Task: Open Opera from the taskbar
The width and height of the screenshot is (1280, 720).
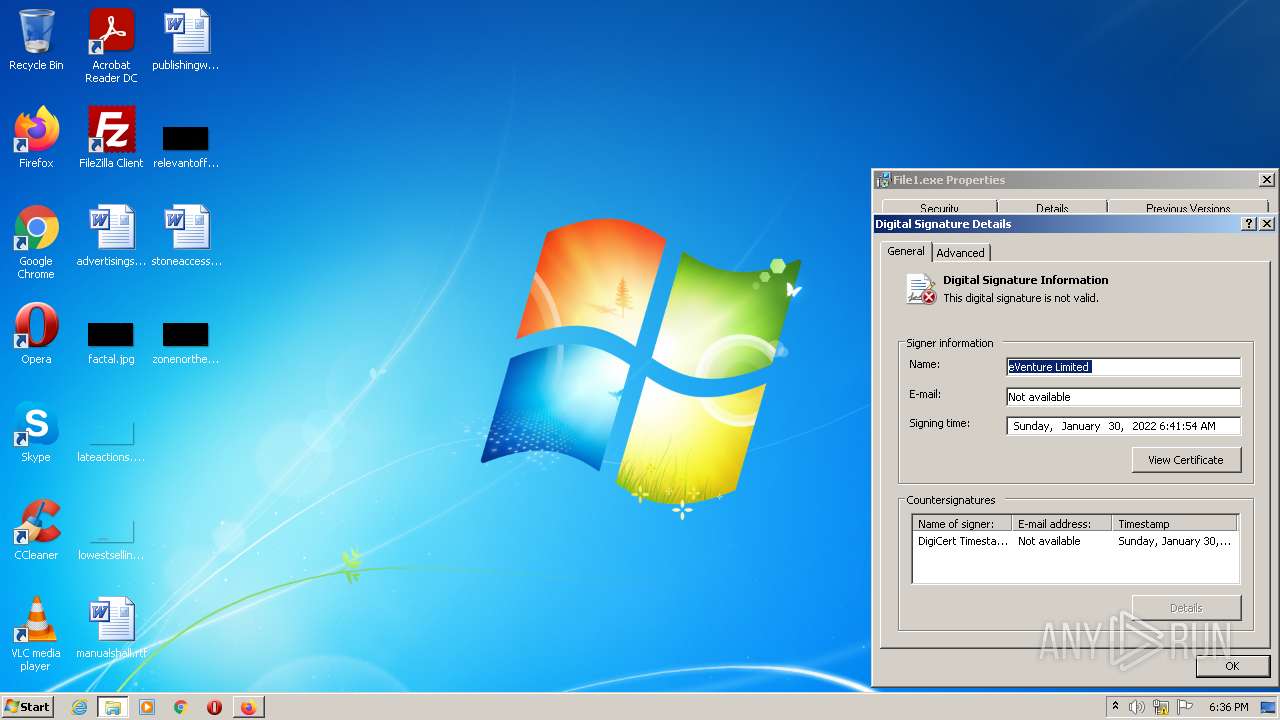Action: (x=214, y=707)
